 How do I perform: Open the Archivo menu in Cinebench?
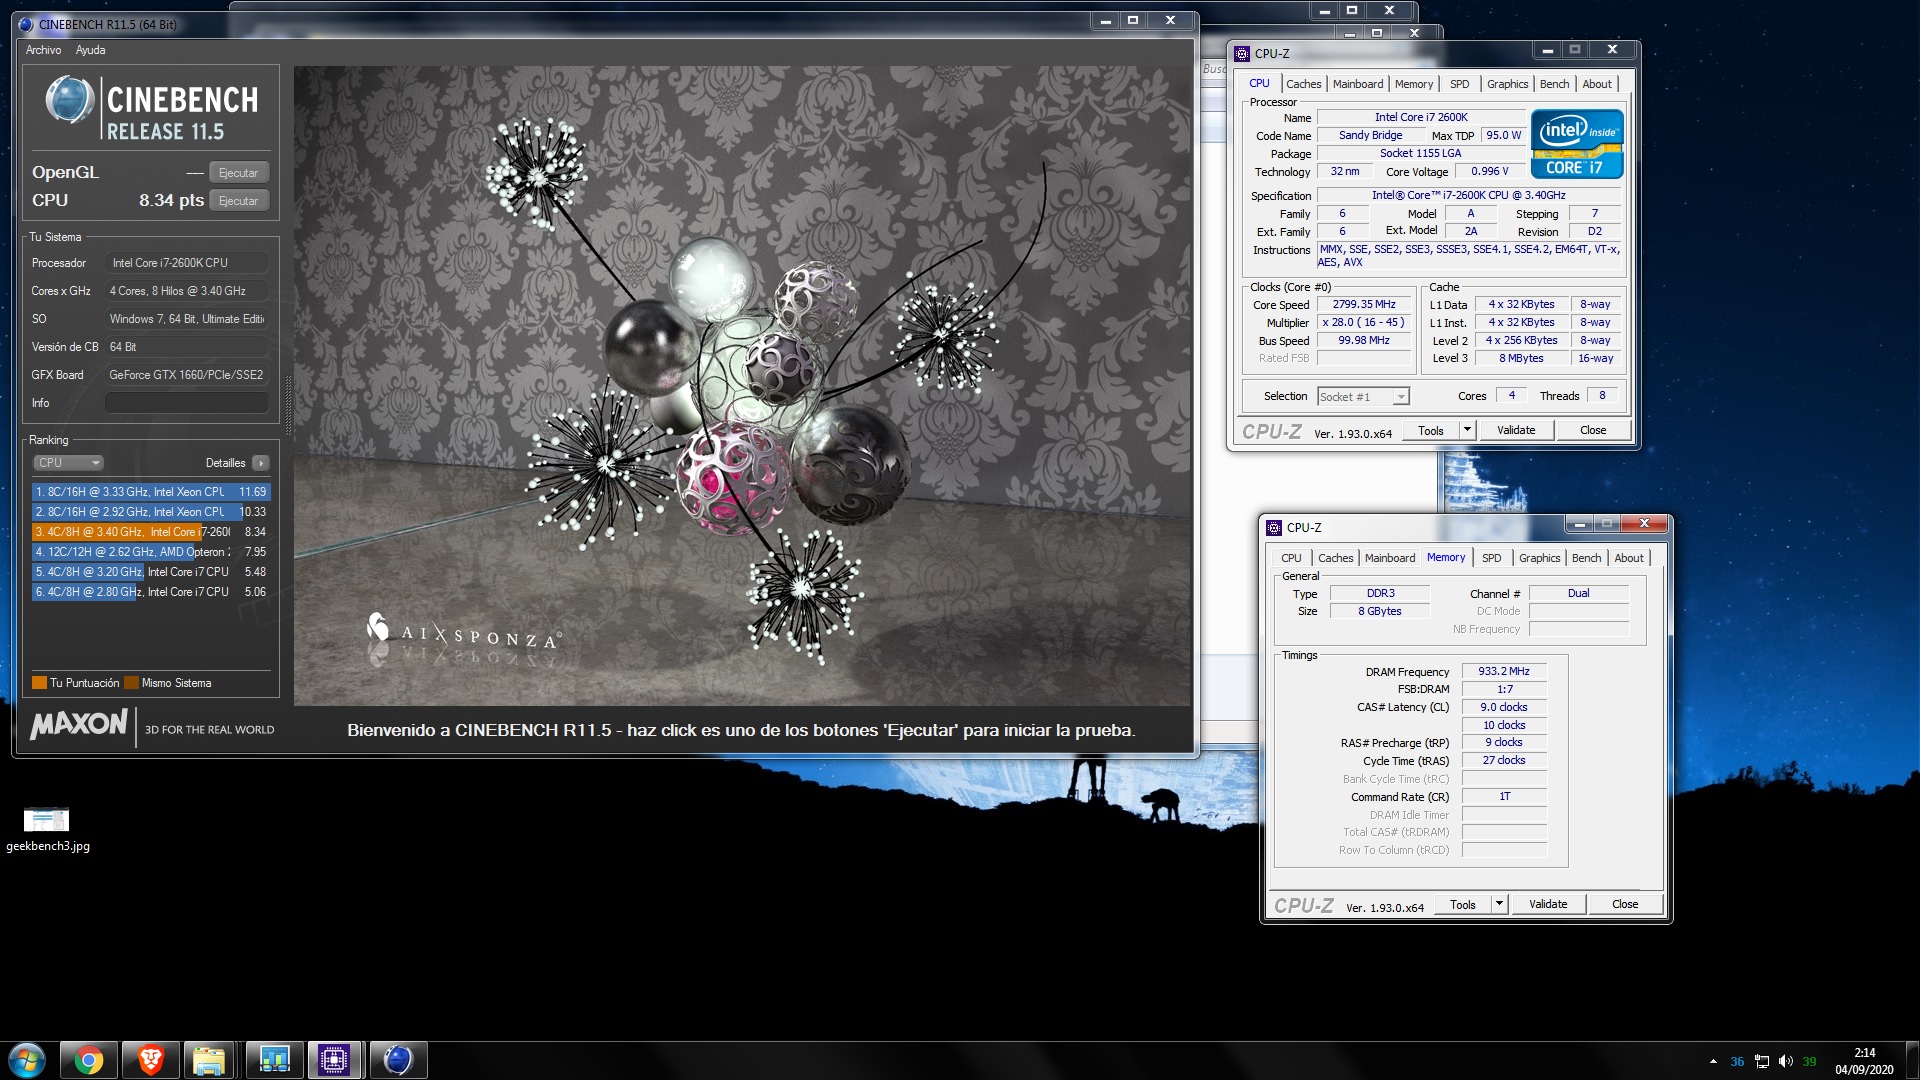click(x=43, y=50)
